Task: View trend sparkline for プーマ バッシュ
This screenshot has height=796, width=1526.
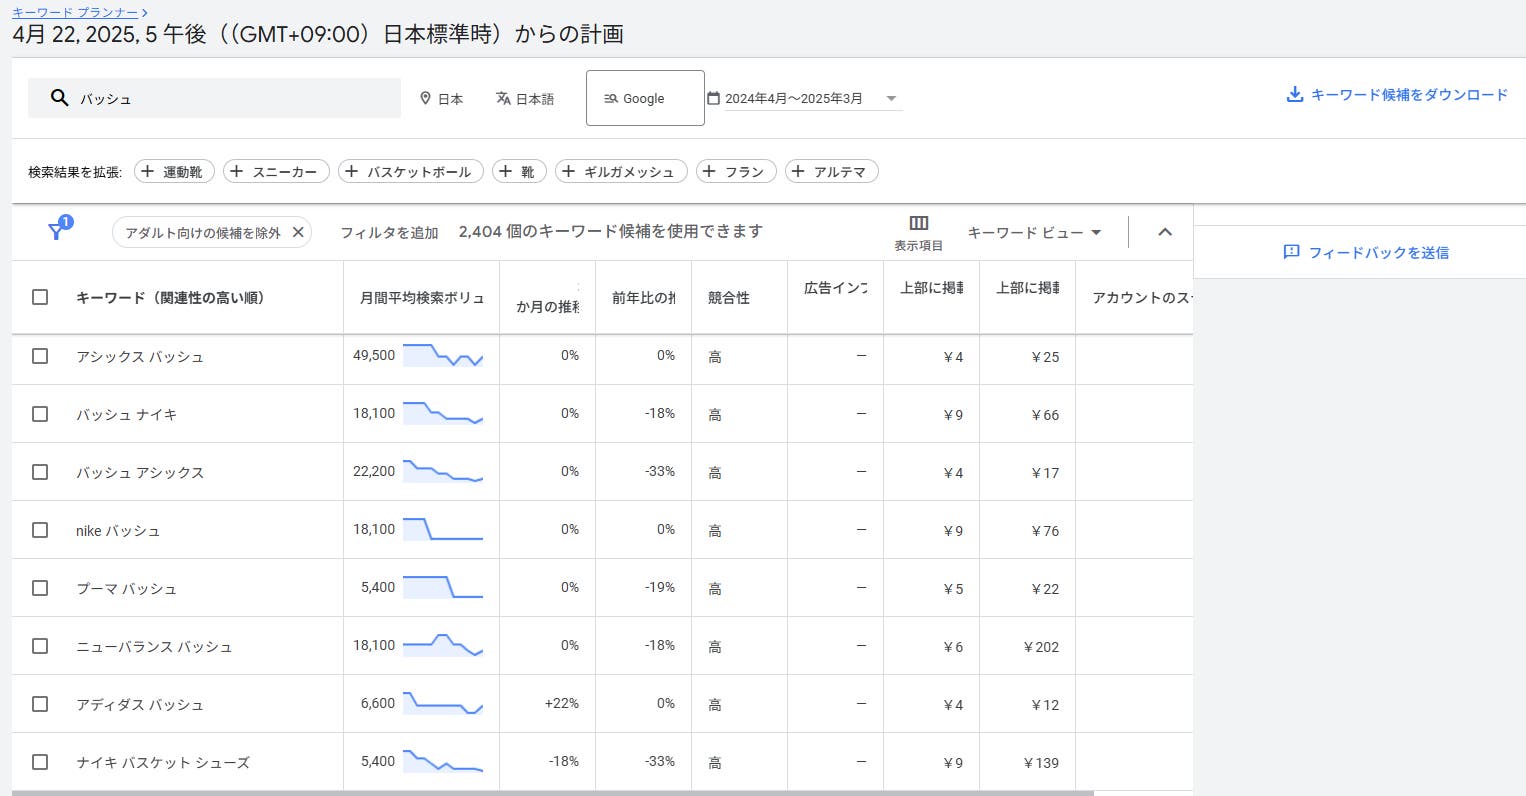Action: (x=443, y=588)
